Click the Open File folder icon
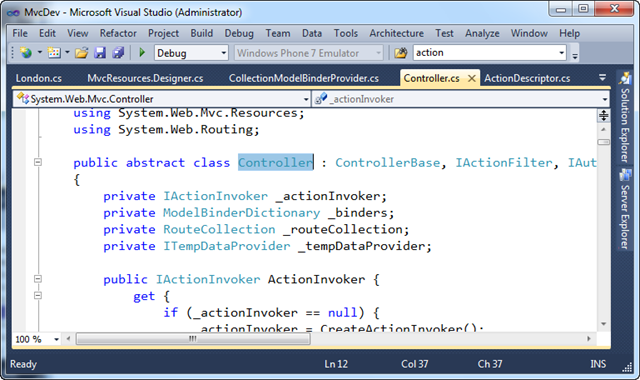The height and width of the screenshot is (380, 640). pyautogui.click(x=82, y=53)
